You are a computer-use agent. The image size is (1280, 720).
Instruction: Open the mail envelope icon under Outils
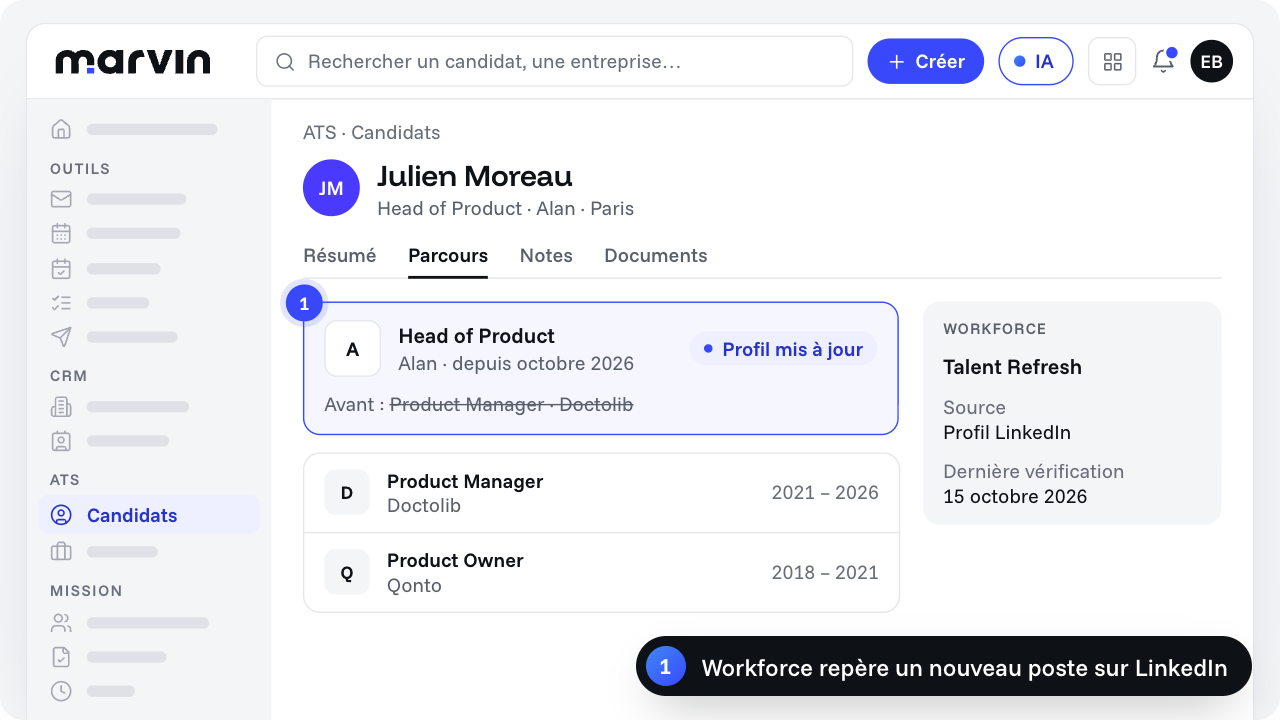point(61,199)
